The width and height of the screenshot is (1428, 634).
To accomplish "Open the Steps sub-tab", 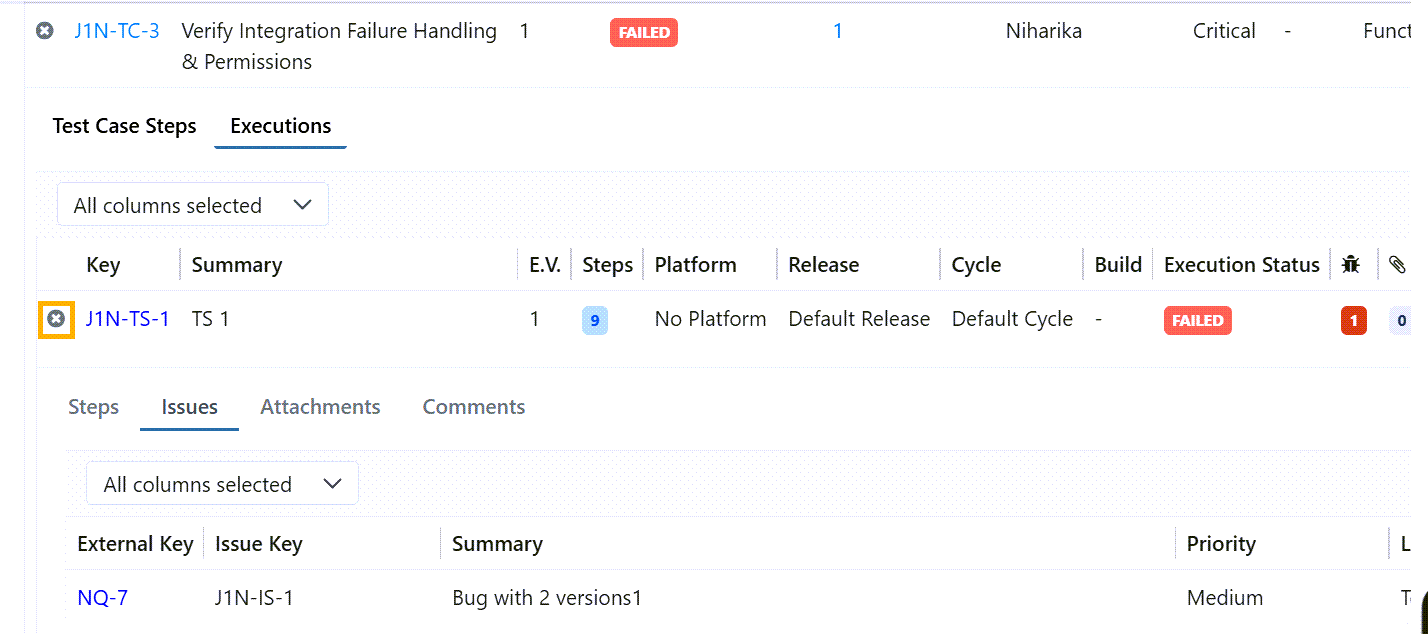I will pyautogui.click(x=93, y=407).
